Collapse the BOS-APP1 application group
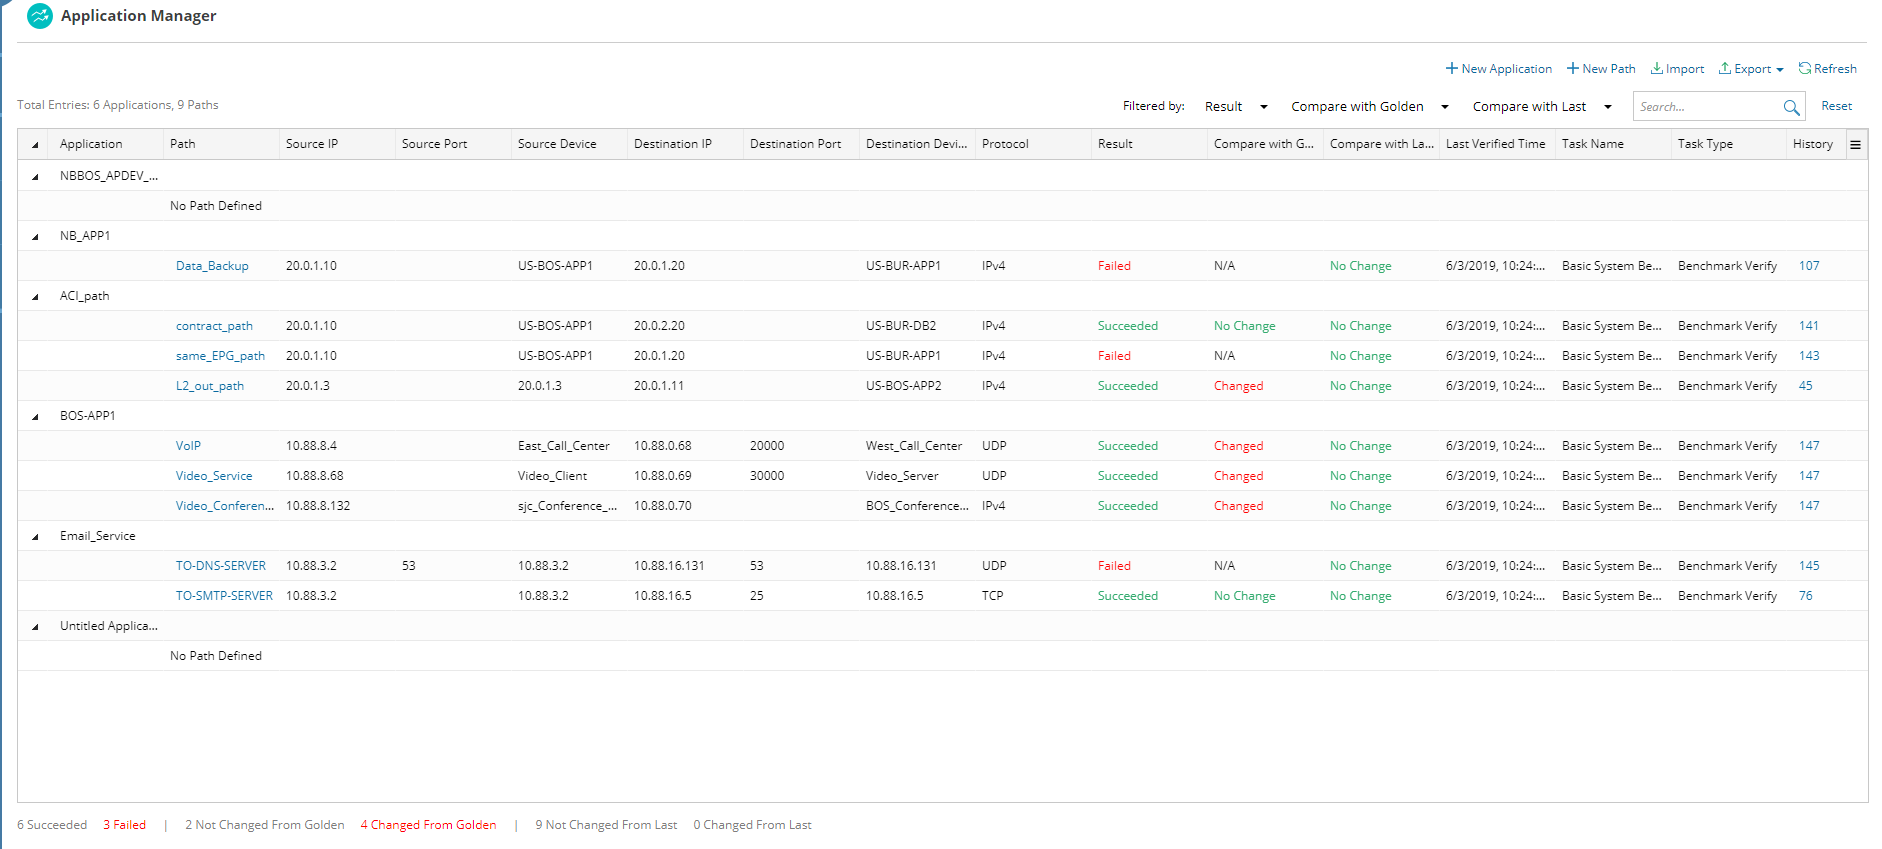The width and height of the screenshot is (1882, 849). click(35, 417)
